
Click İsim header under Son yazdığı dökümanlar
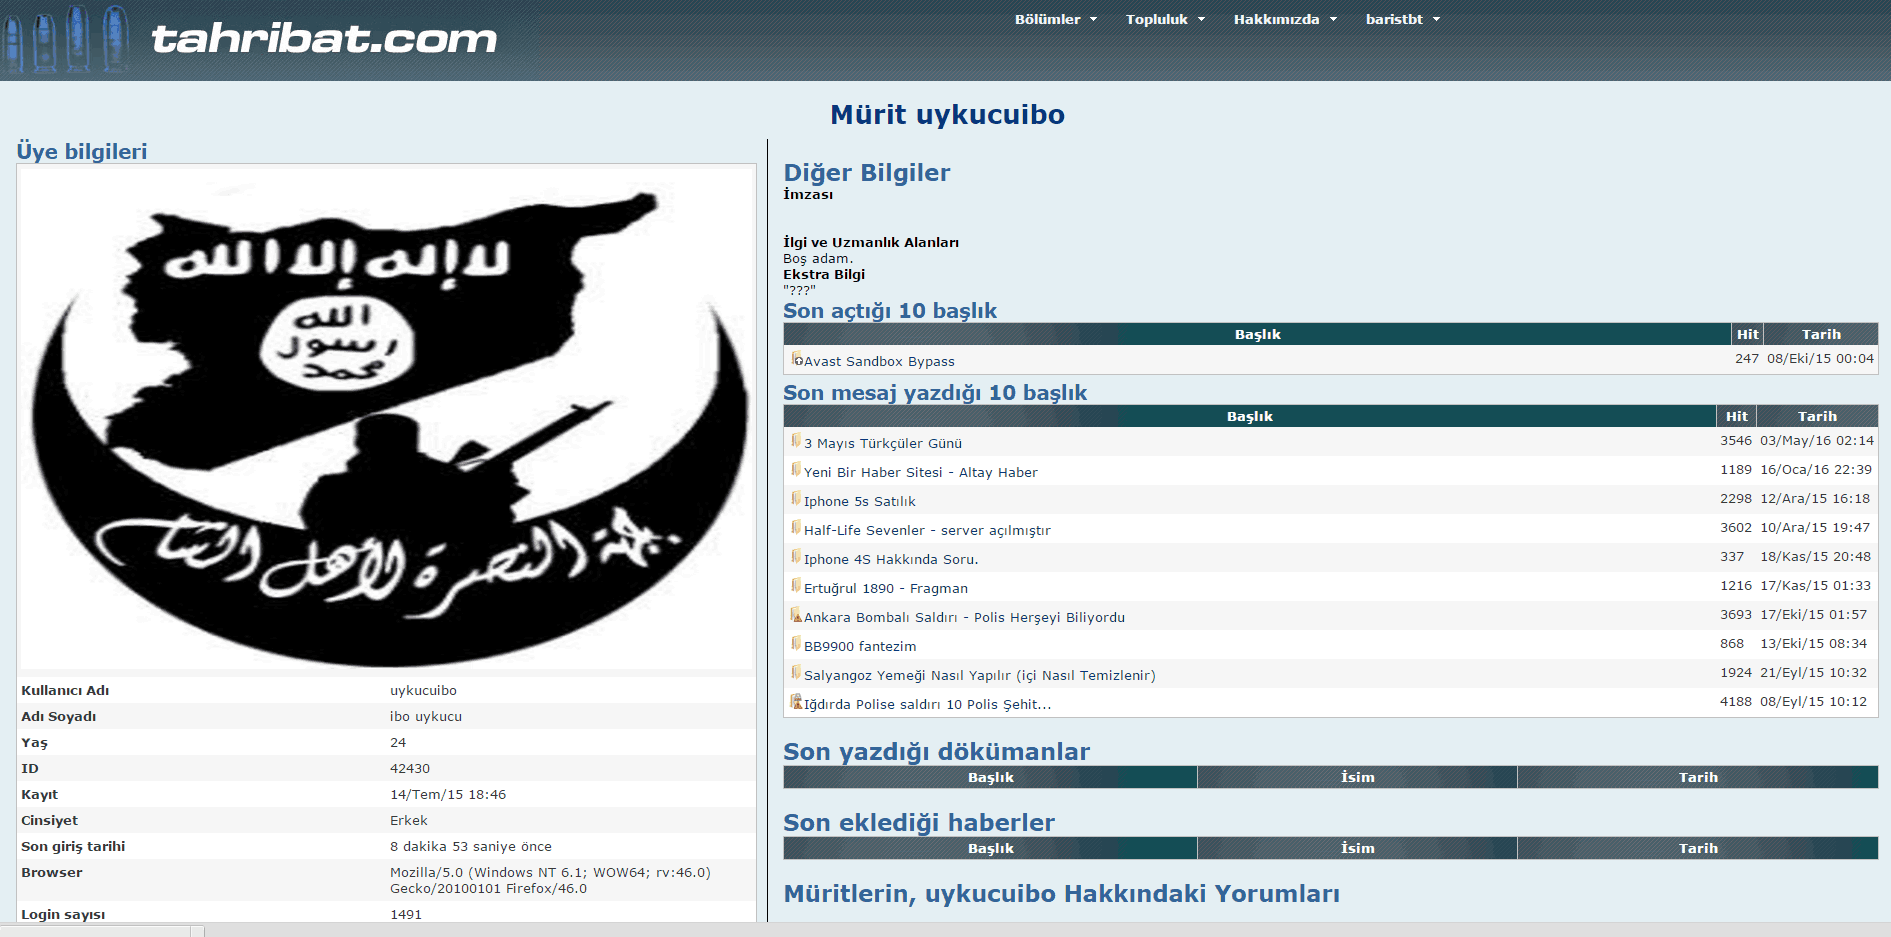[1357, 777]
